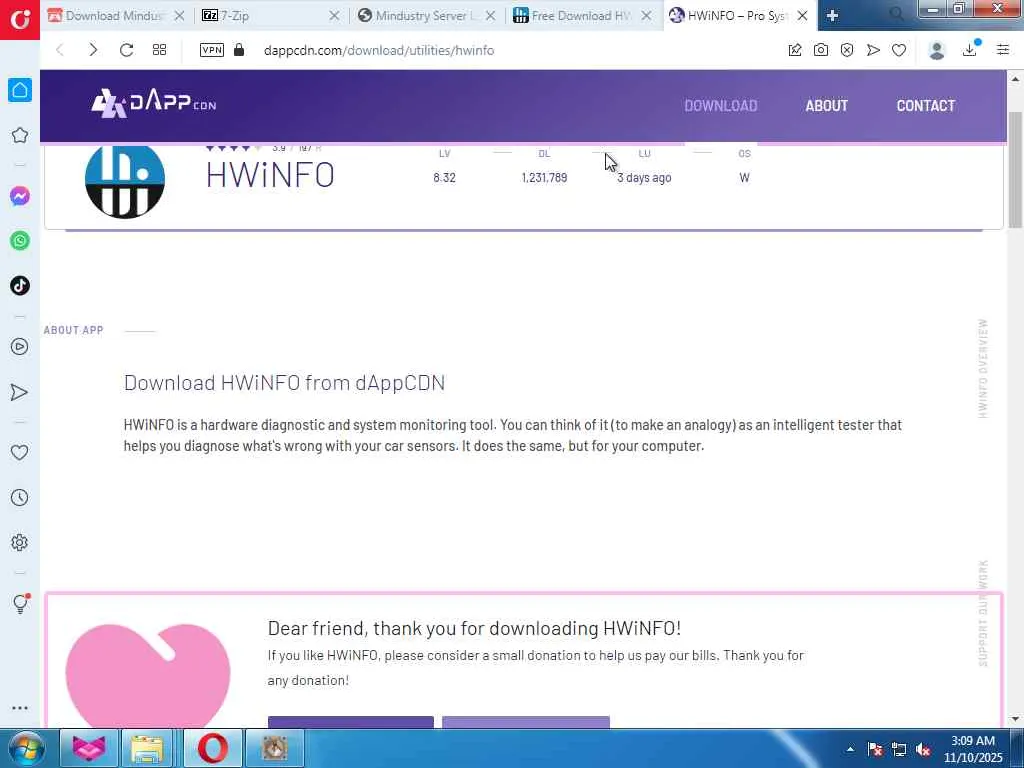
Task: Click the '3 days ago' last update text
Action: click(644, 178)
